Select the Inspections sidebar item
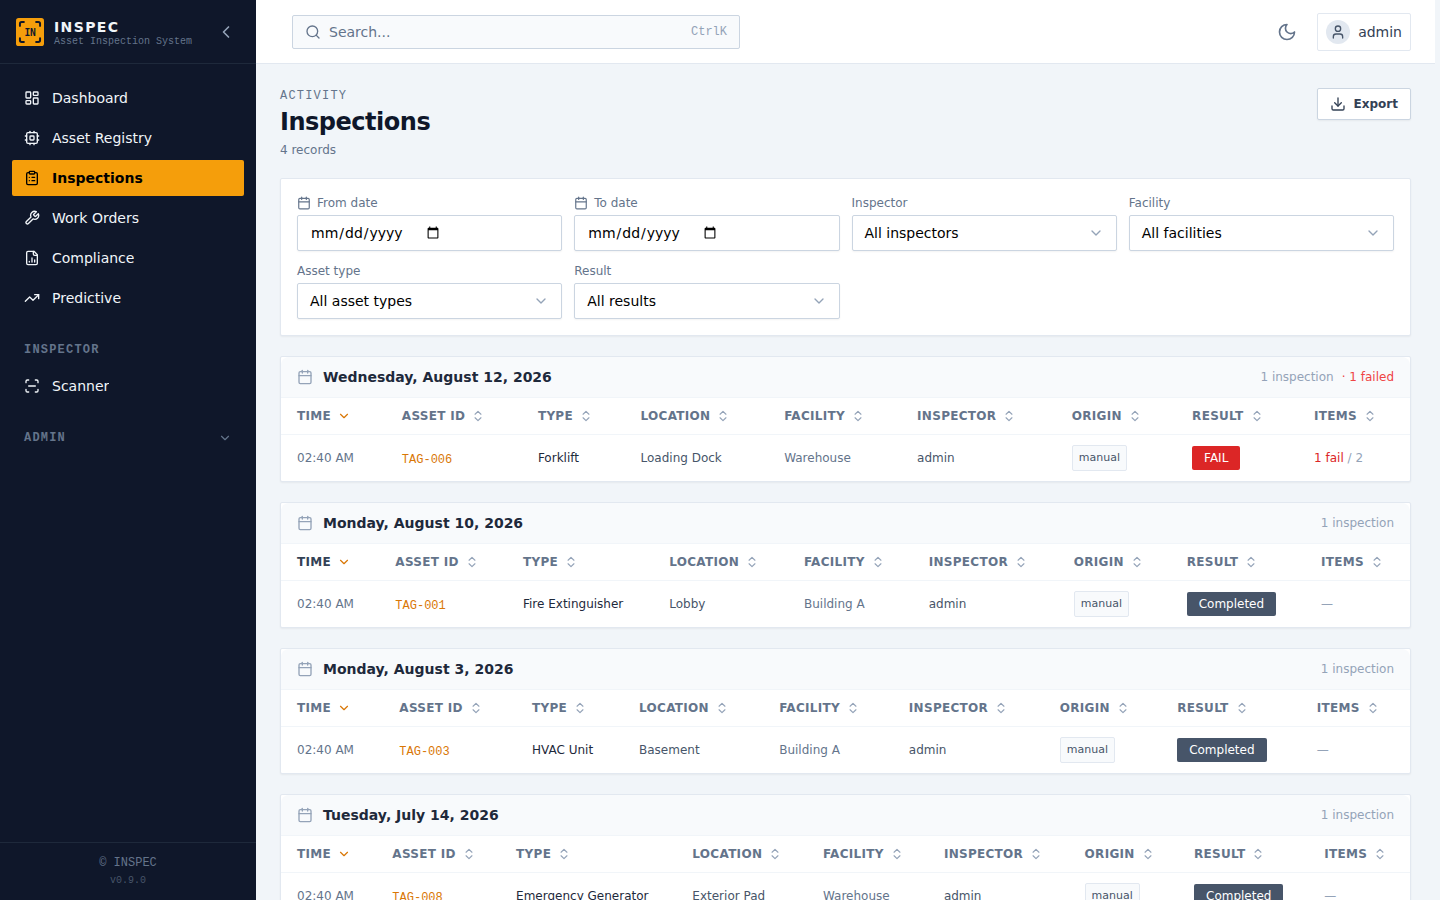Viewport: 1440px width, 900px height. (x=128, y=178)
